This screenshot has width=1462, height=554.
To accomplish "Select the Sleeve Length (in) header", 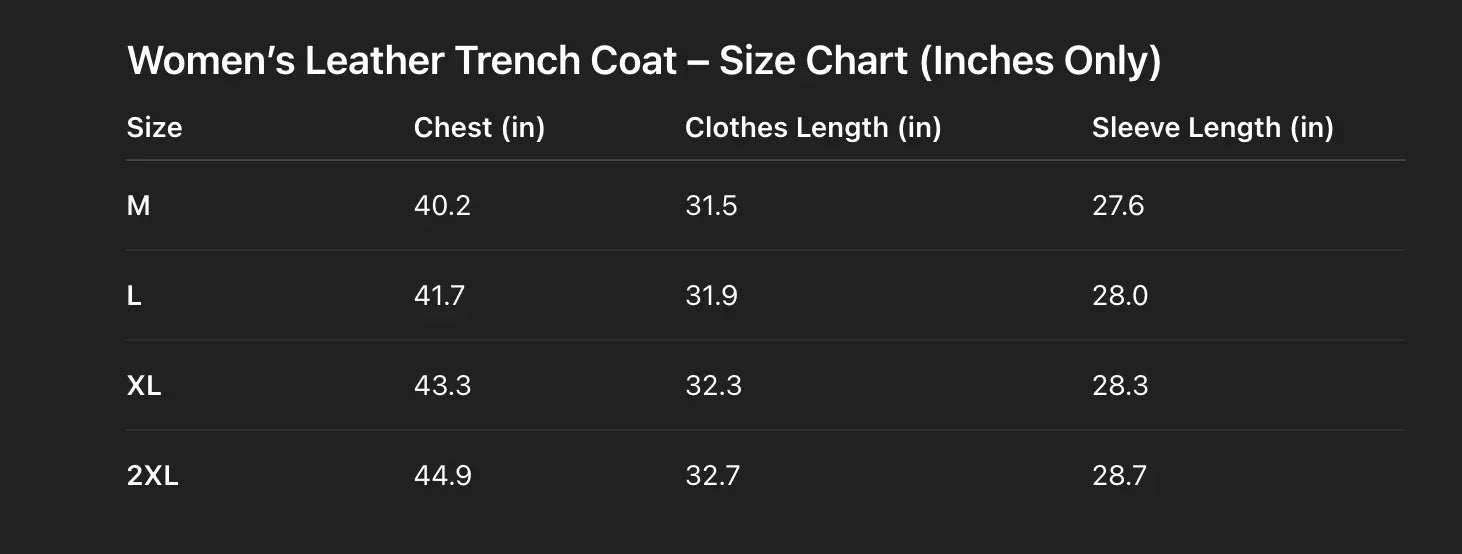I will click(1212, 128).
